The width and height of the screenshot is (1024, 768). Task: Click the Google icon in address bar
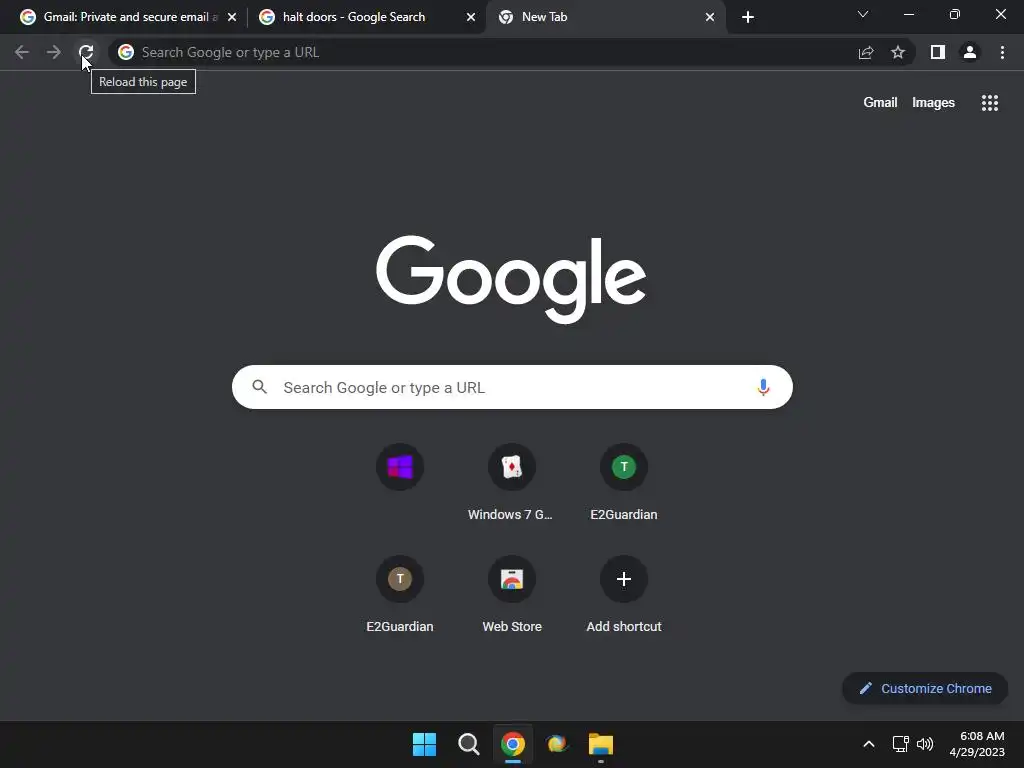pyautogui.click(x=126, y=52)
